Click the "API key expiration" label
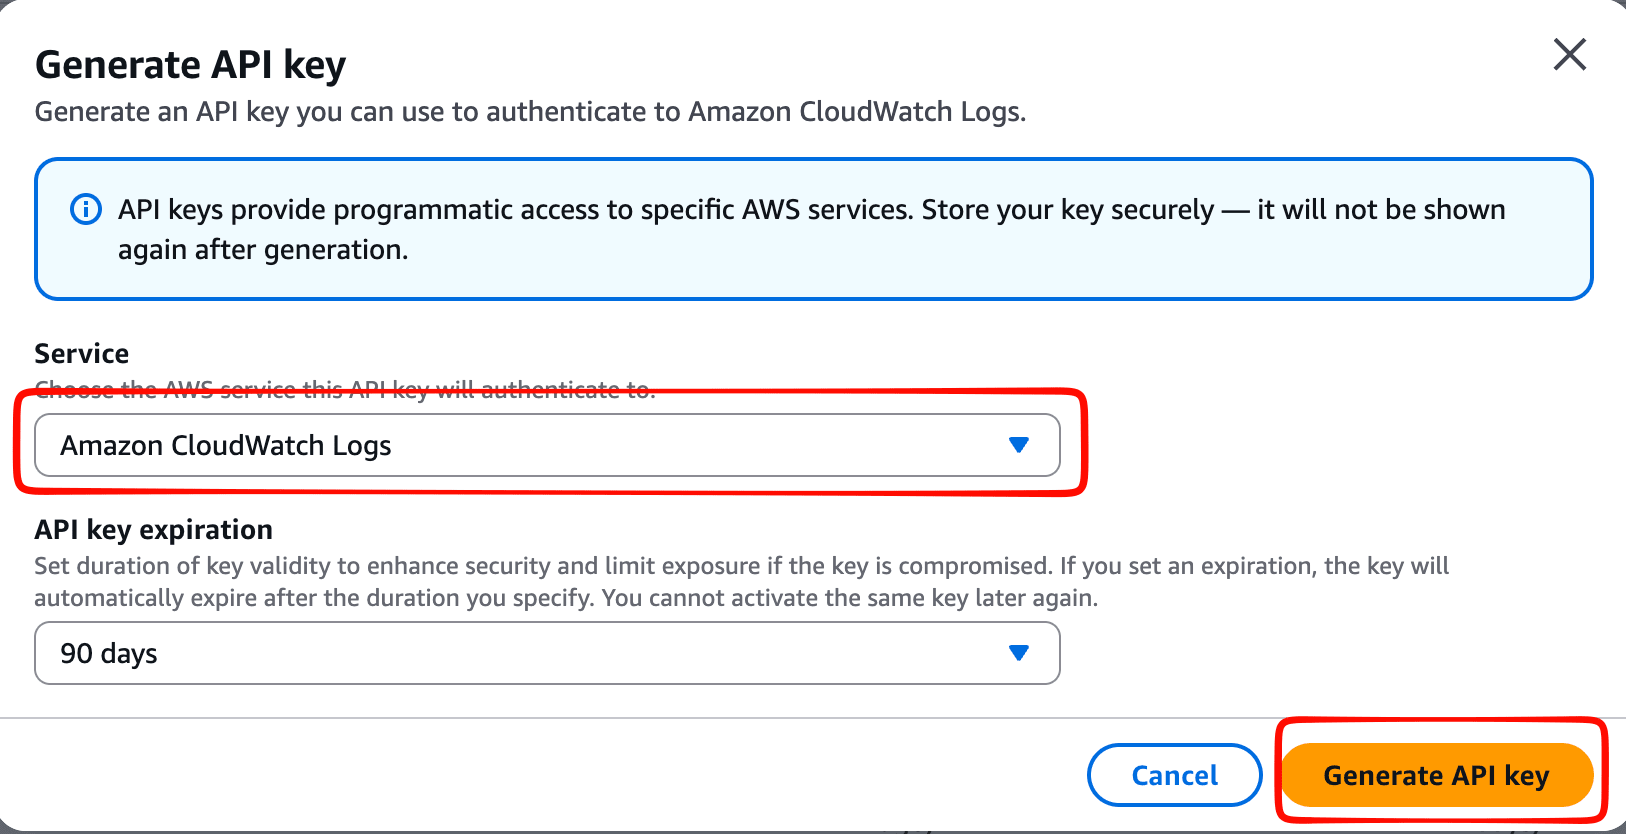 [x=153, y=529]
